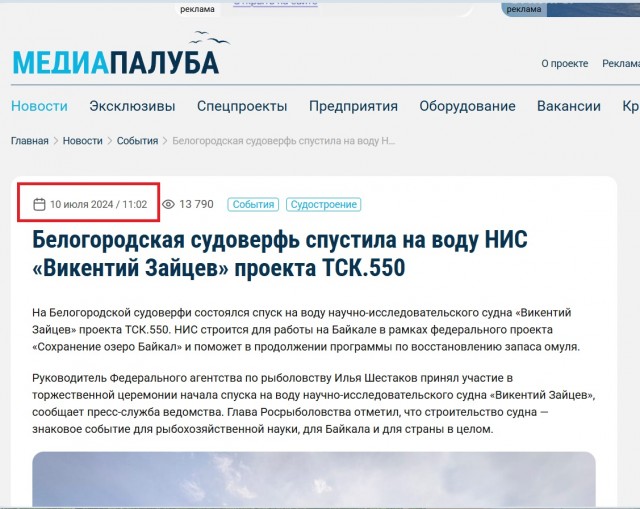Click the truncated article title breadcrumb
Image resolution: width=640 pixels, height=509 pixels.
284,141
